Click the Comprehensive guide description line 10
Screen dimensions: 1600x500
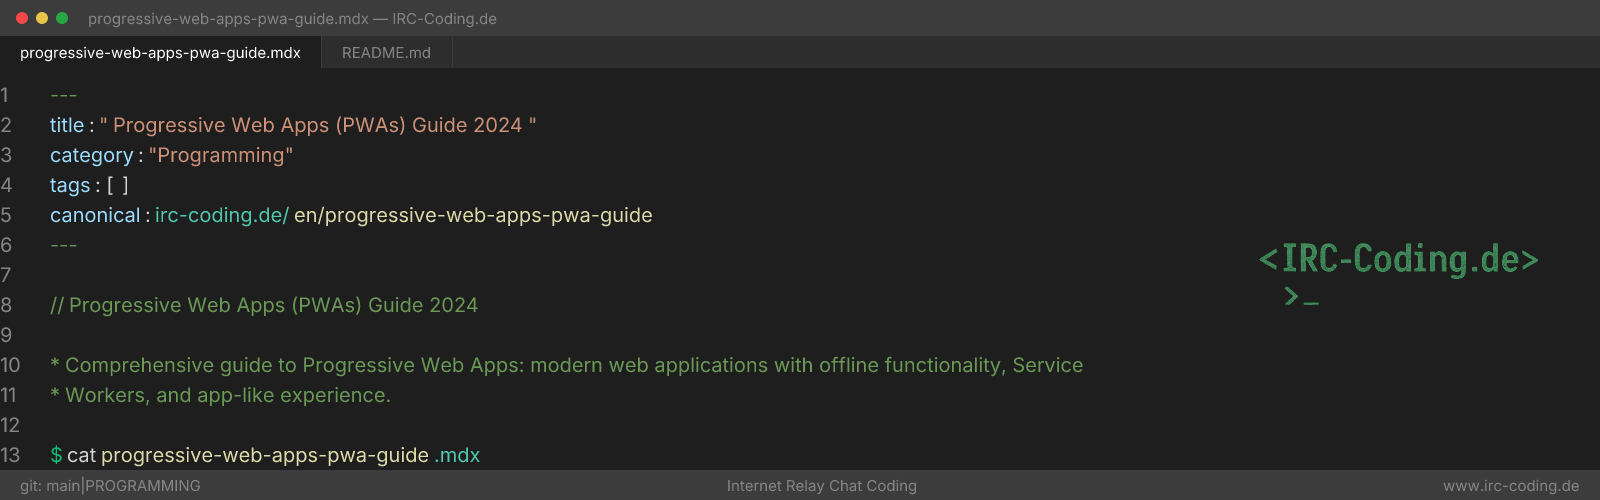click(567, 365)
